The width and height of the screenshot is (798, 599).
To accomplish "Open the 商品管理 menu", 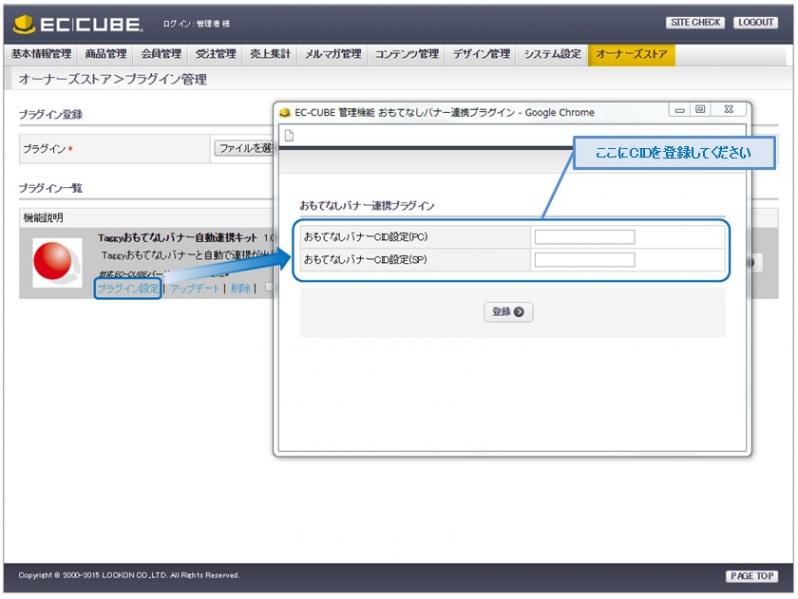I will (105, 54).
